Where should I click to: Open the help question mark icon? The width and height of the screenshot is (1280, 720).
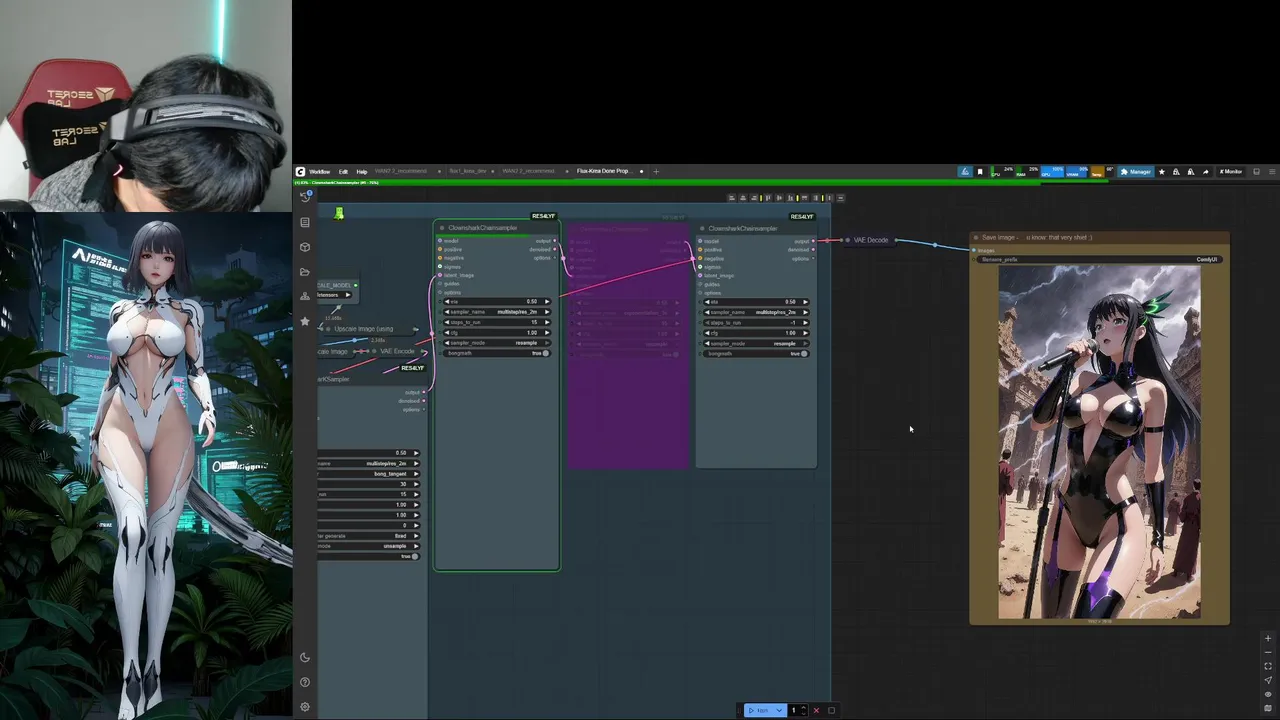click(305, 682)
